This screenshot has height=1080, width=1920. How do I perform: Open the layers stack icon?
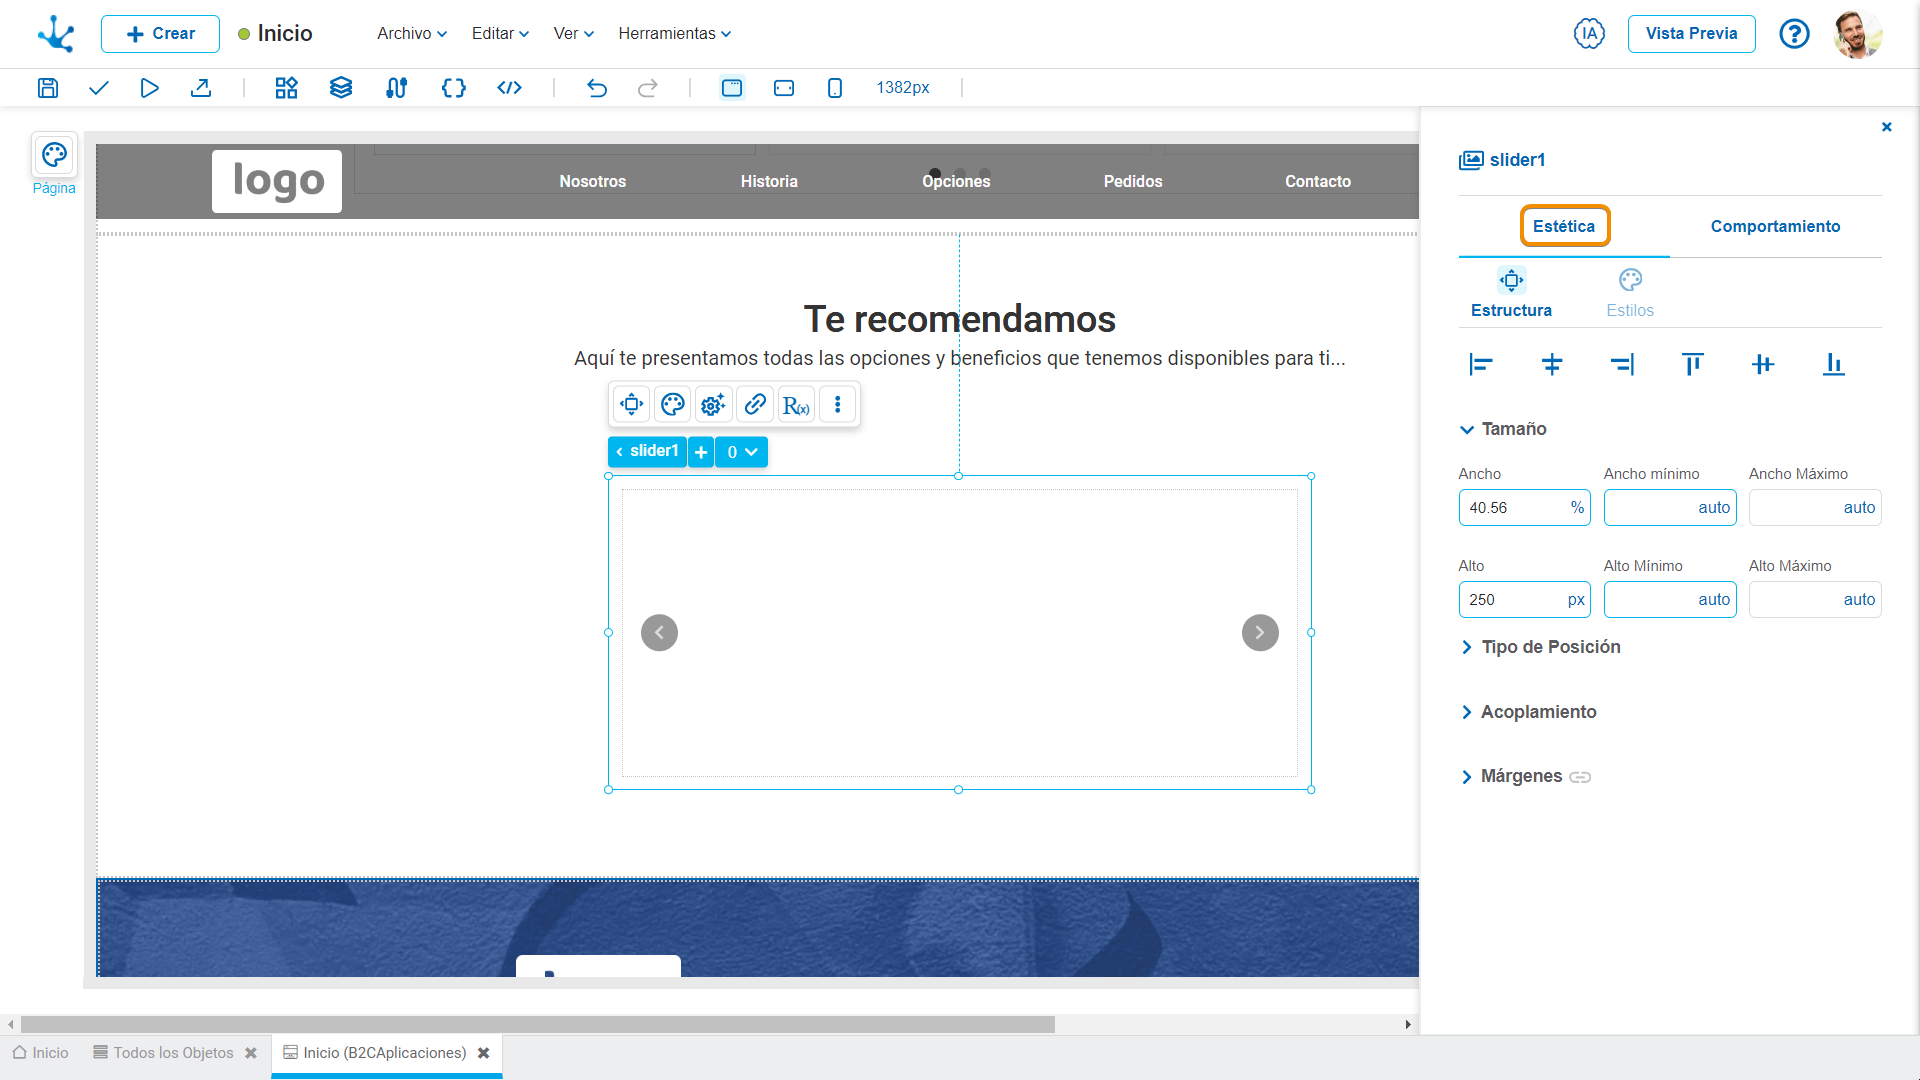(341, 88)
